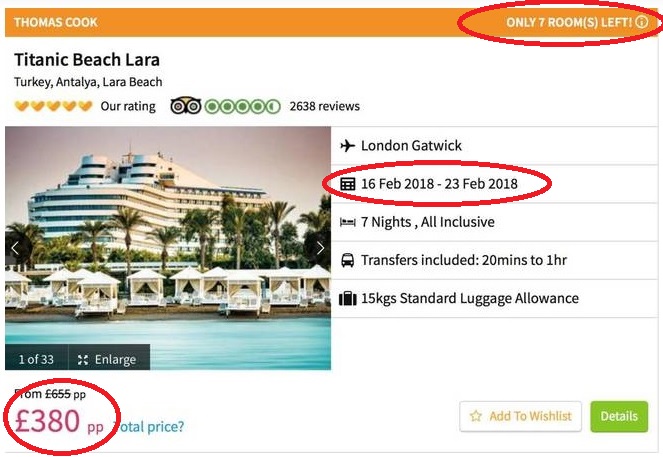Click the info icon beside rooms left
This screenshot has height=457, width=663.
(x=642, y=21)
